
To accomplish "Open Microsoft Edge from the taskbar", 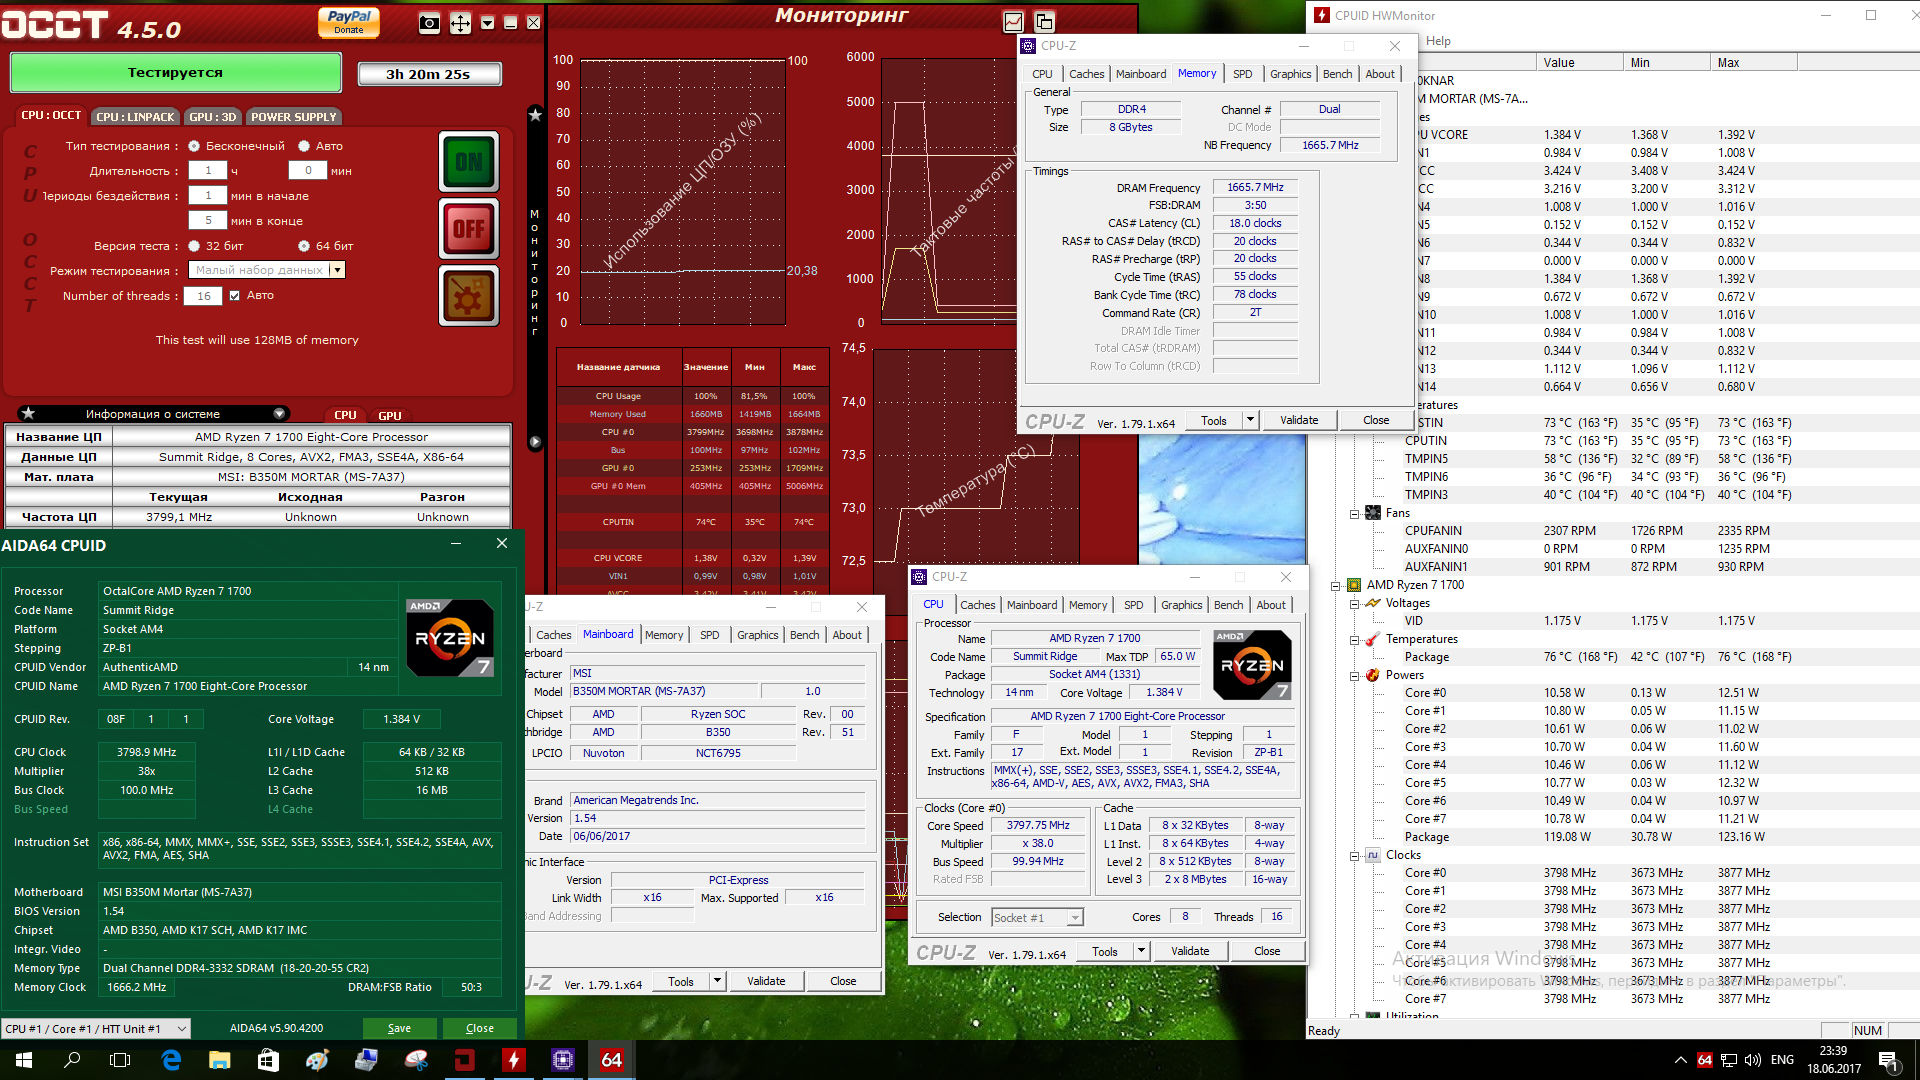I will point(171,1060).
